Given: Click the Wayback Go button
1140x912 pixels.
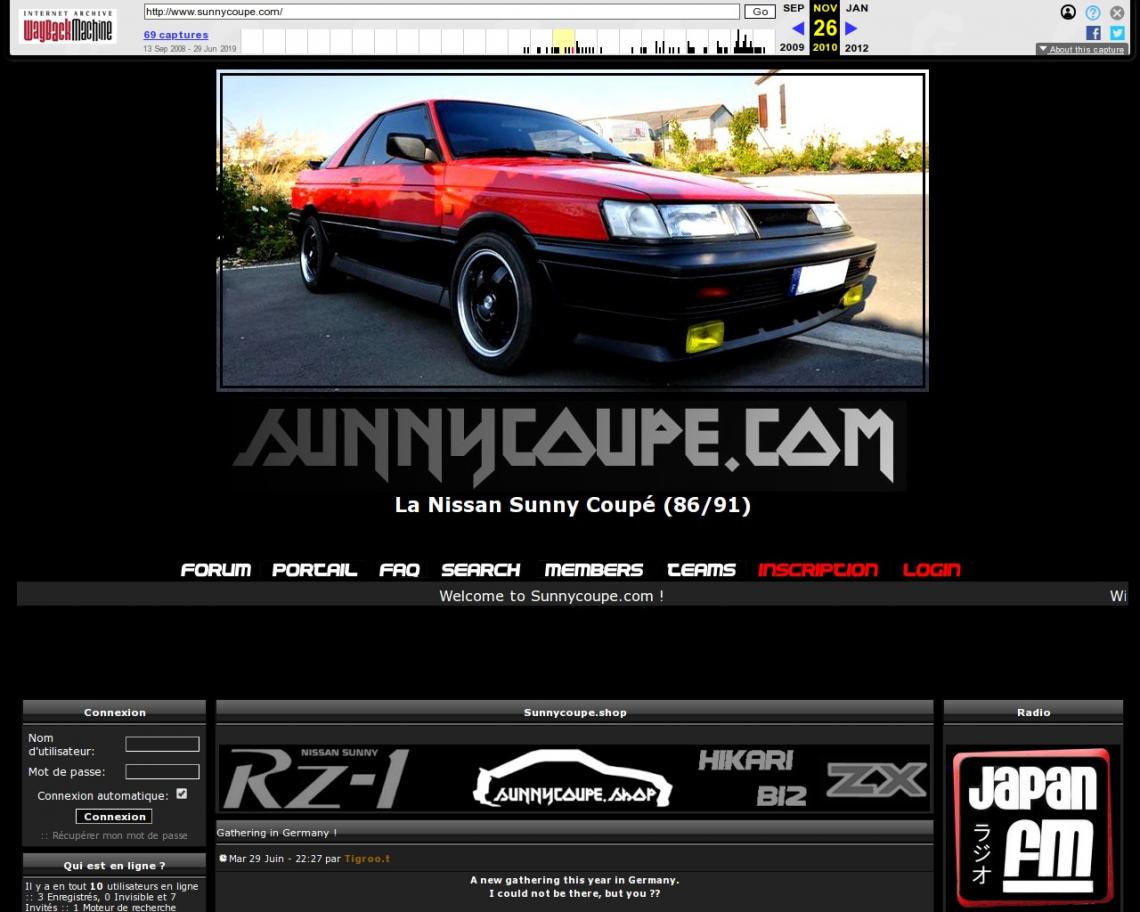Looking at the screenshot, I should pyautogui.click(x=760, y=12).
